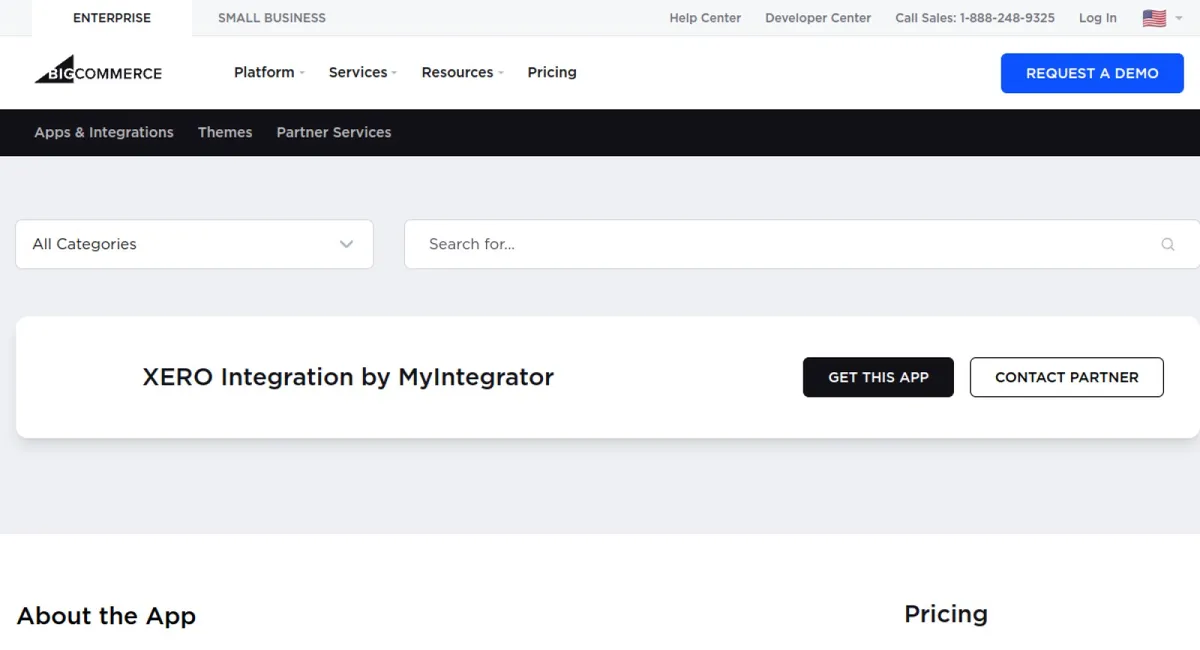Expand the Resources menu

pyautogui.click(x=458, y=72)
